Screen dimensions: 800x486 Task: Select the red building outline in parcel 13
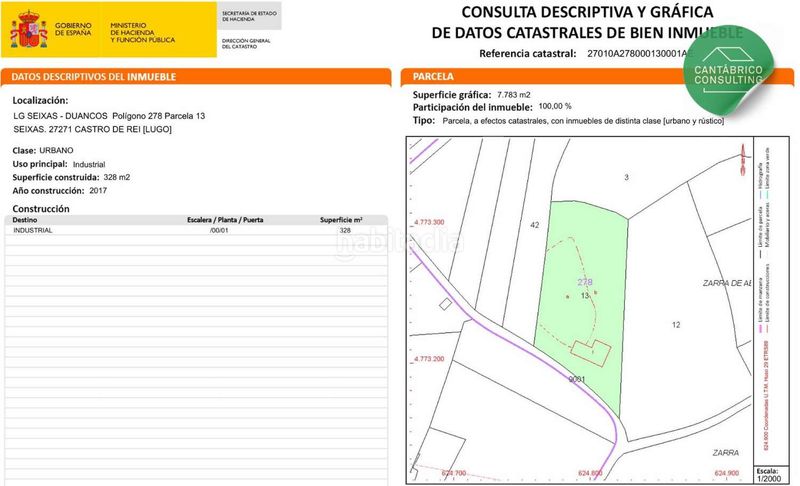591,353
